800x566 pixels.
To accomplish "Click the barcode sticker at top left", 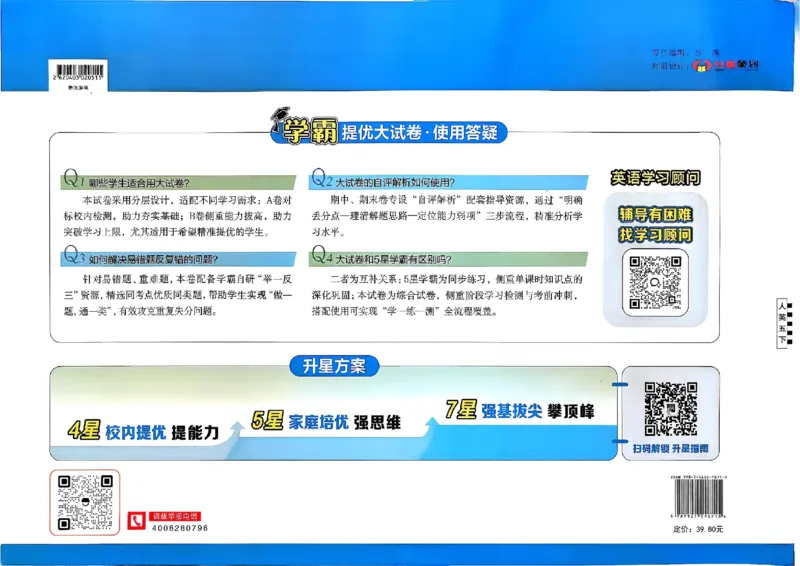I will click(x=78, y=75).
